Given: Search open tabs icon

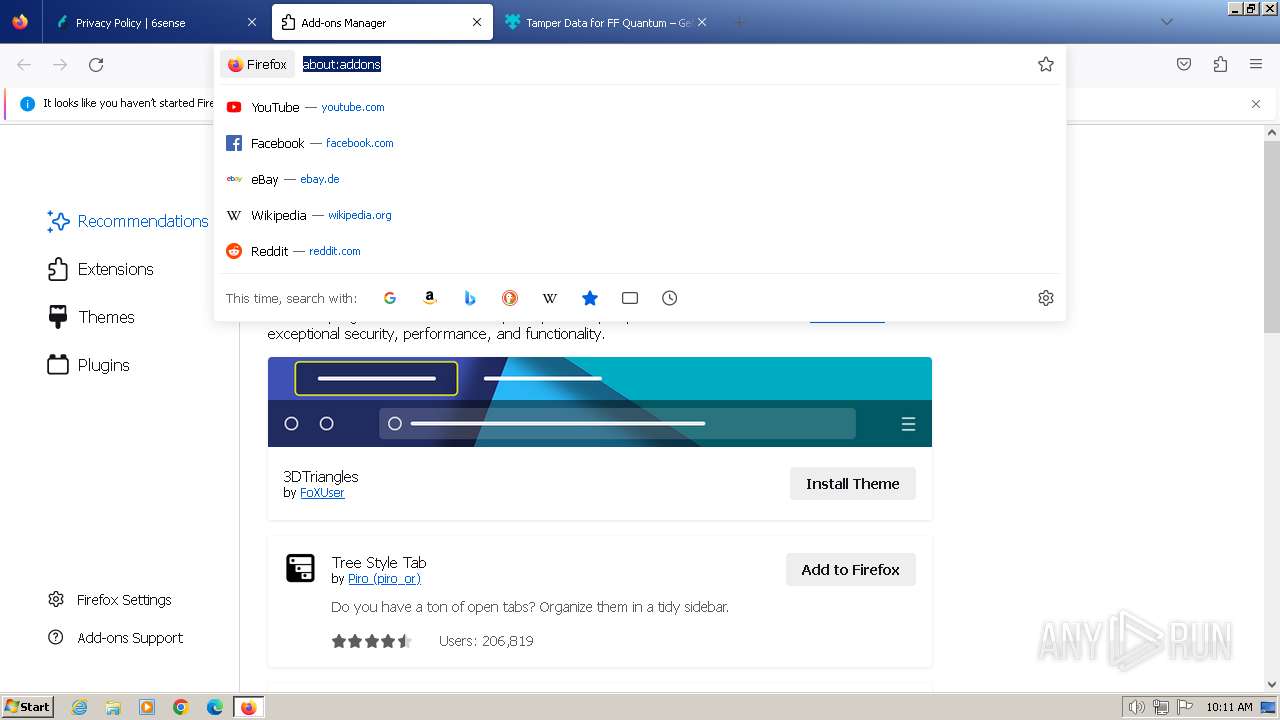Looking at the screenshot, I should click(x=630, y=298).
